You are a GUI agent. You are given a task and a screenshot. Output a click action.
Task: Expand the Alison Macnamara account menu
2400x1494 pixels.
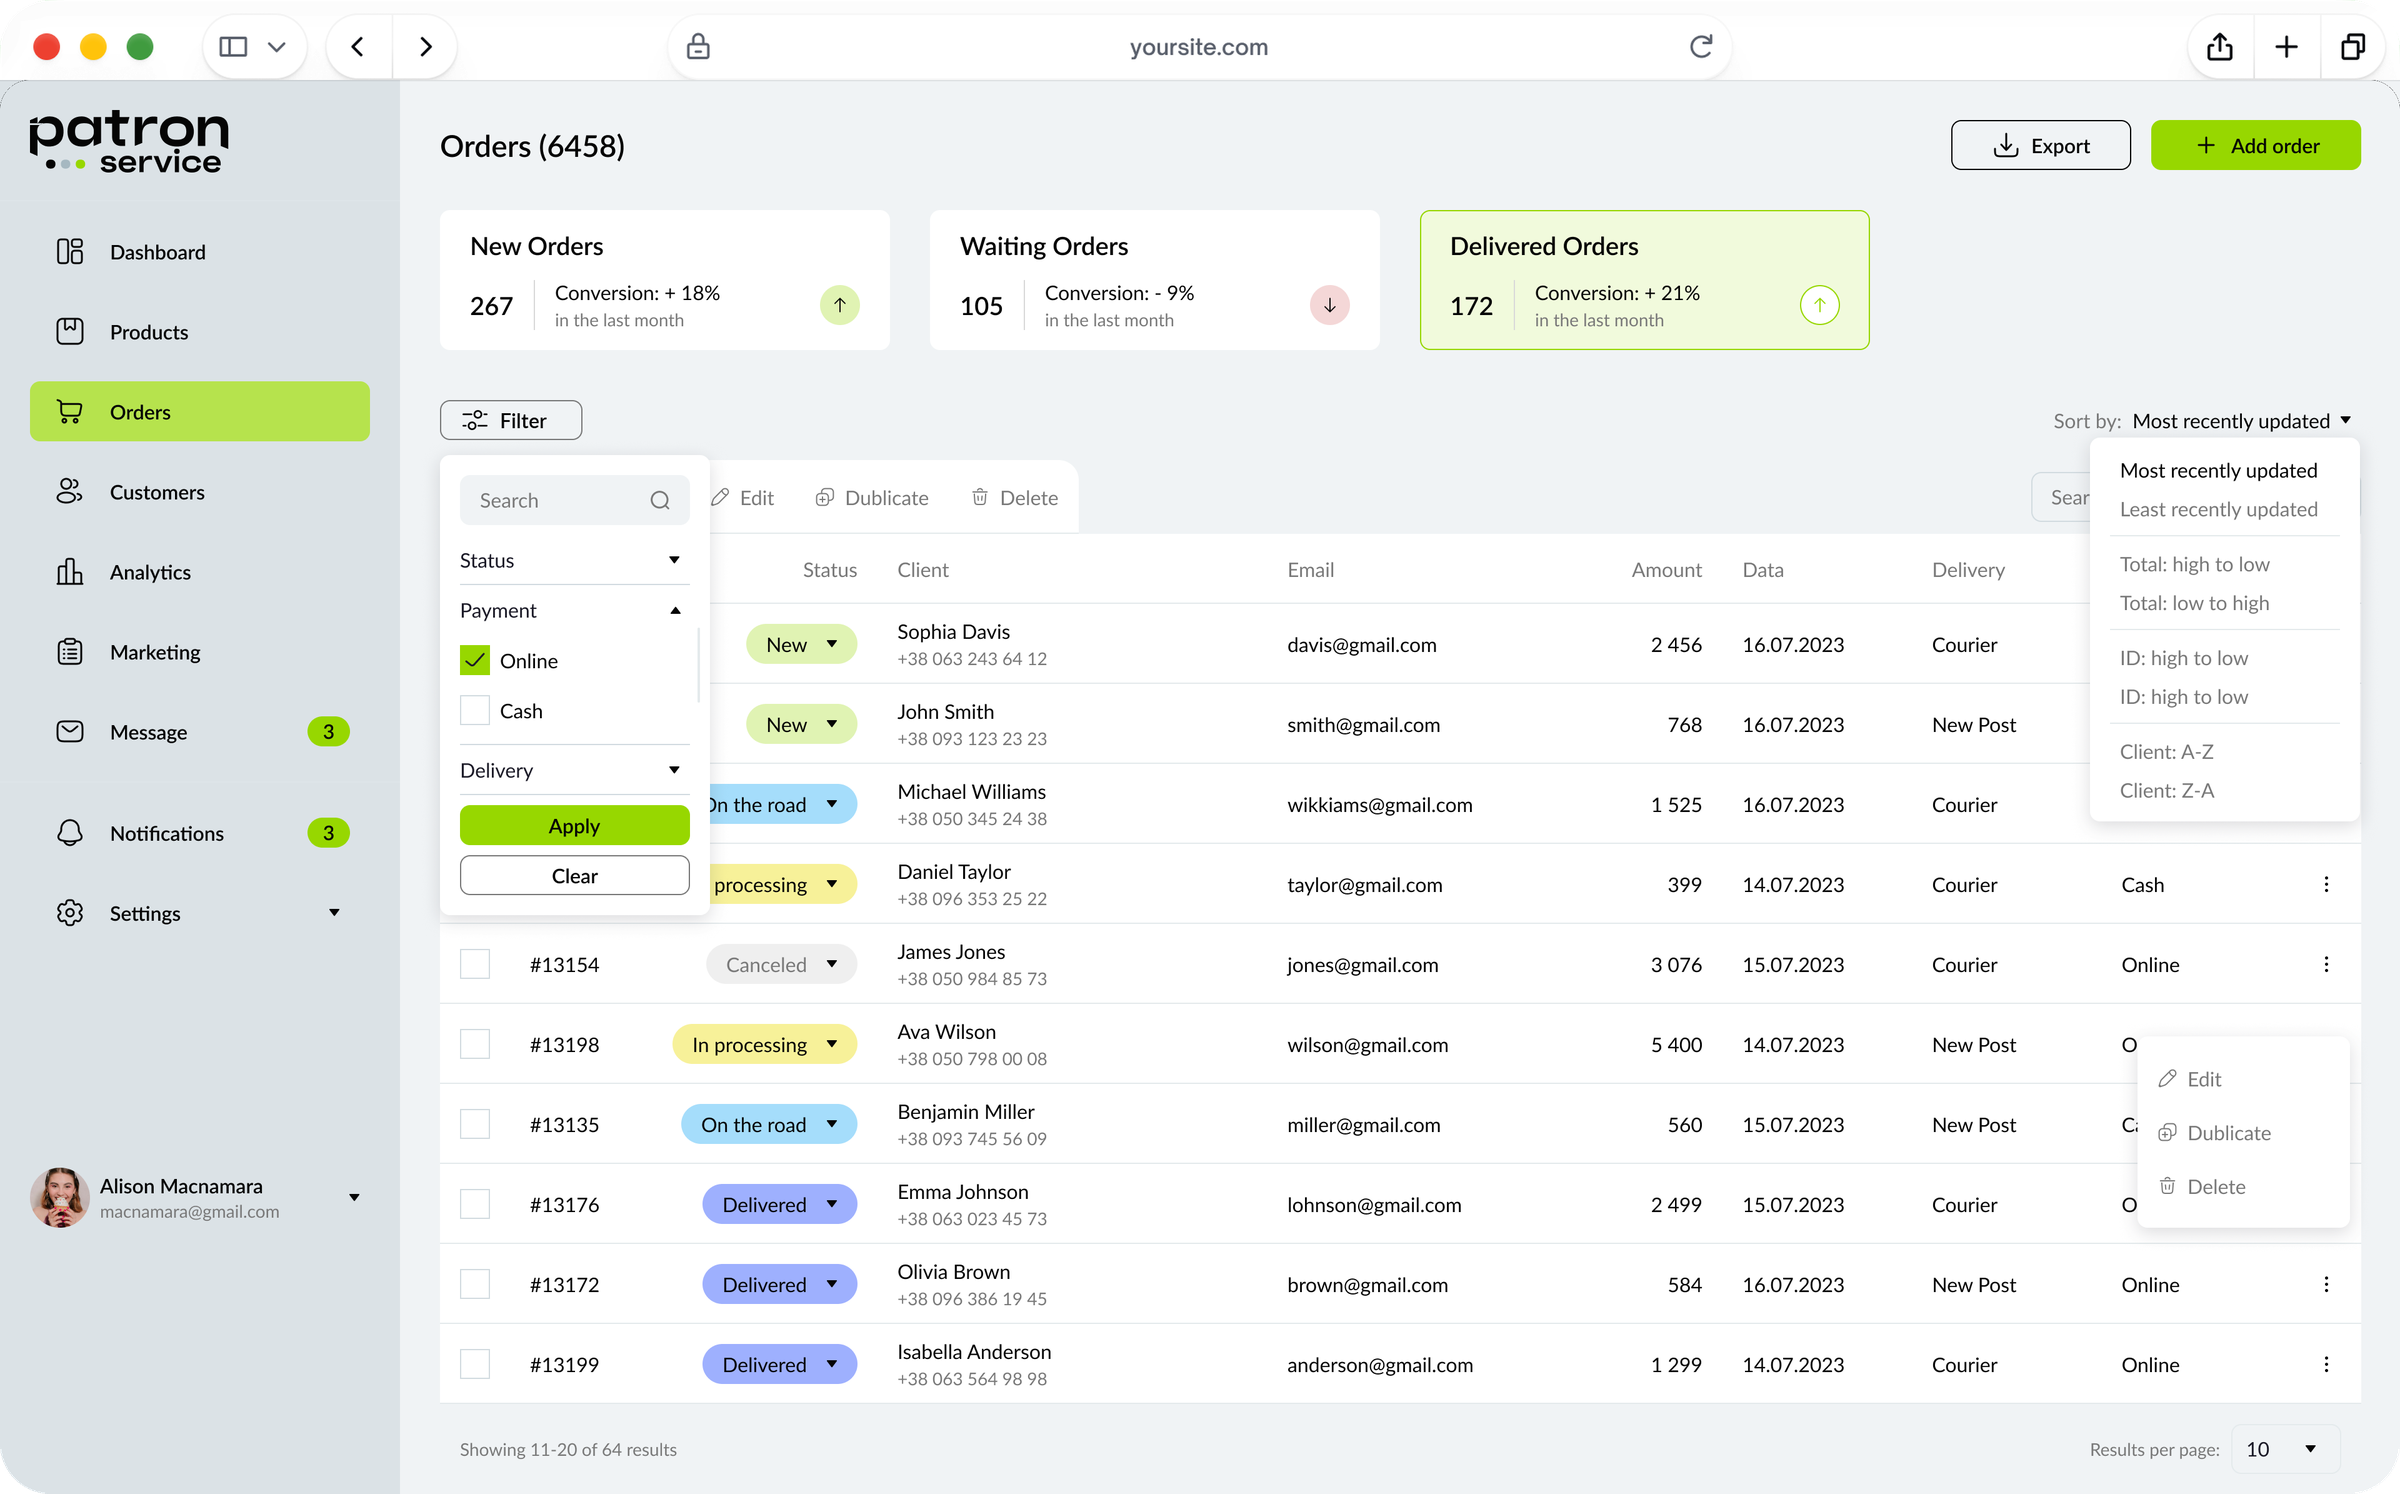354,1197
